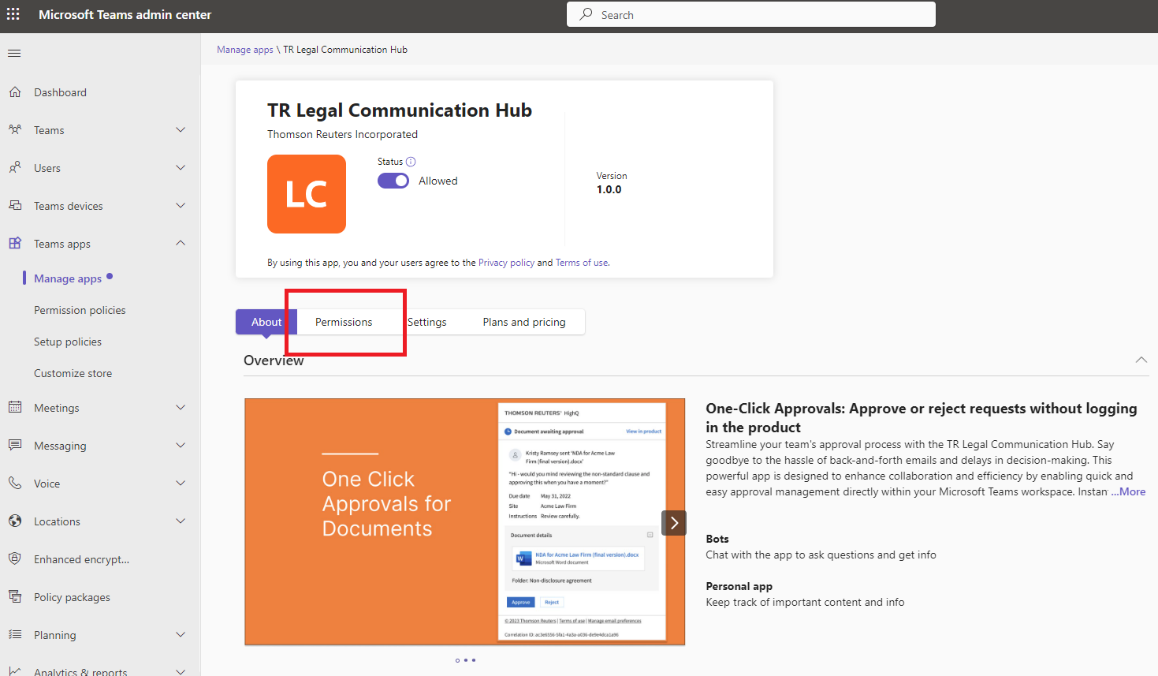Click the One Click Approvals screenshot

(465, 522)
